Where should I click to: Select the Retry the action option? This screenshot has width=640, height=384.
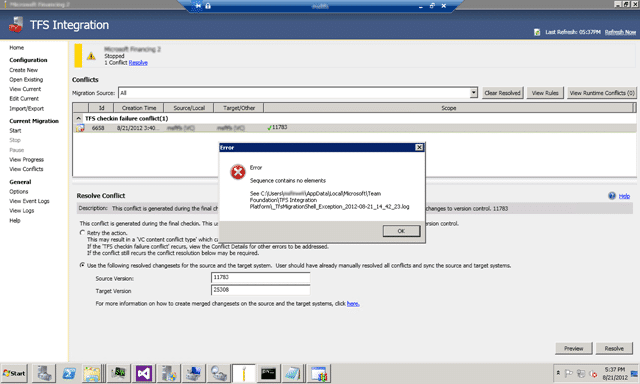point(82,233)
